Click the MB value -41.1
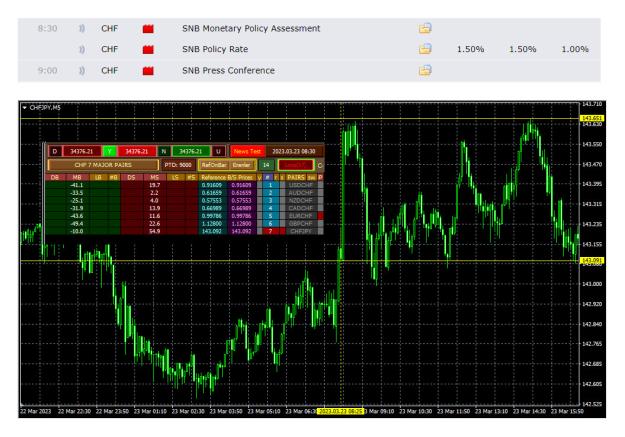Viewport: 625px width, 437px height. pos(77,185)
